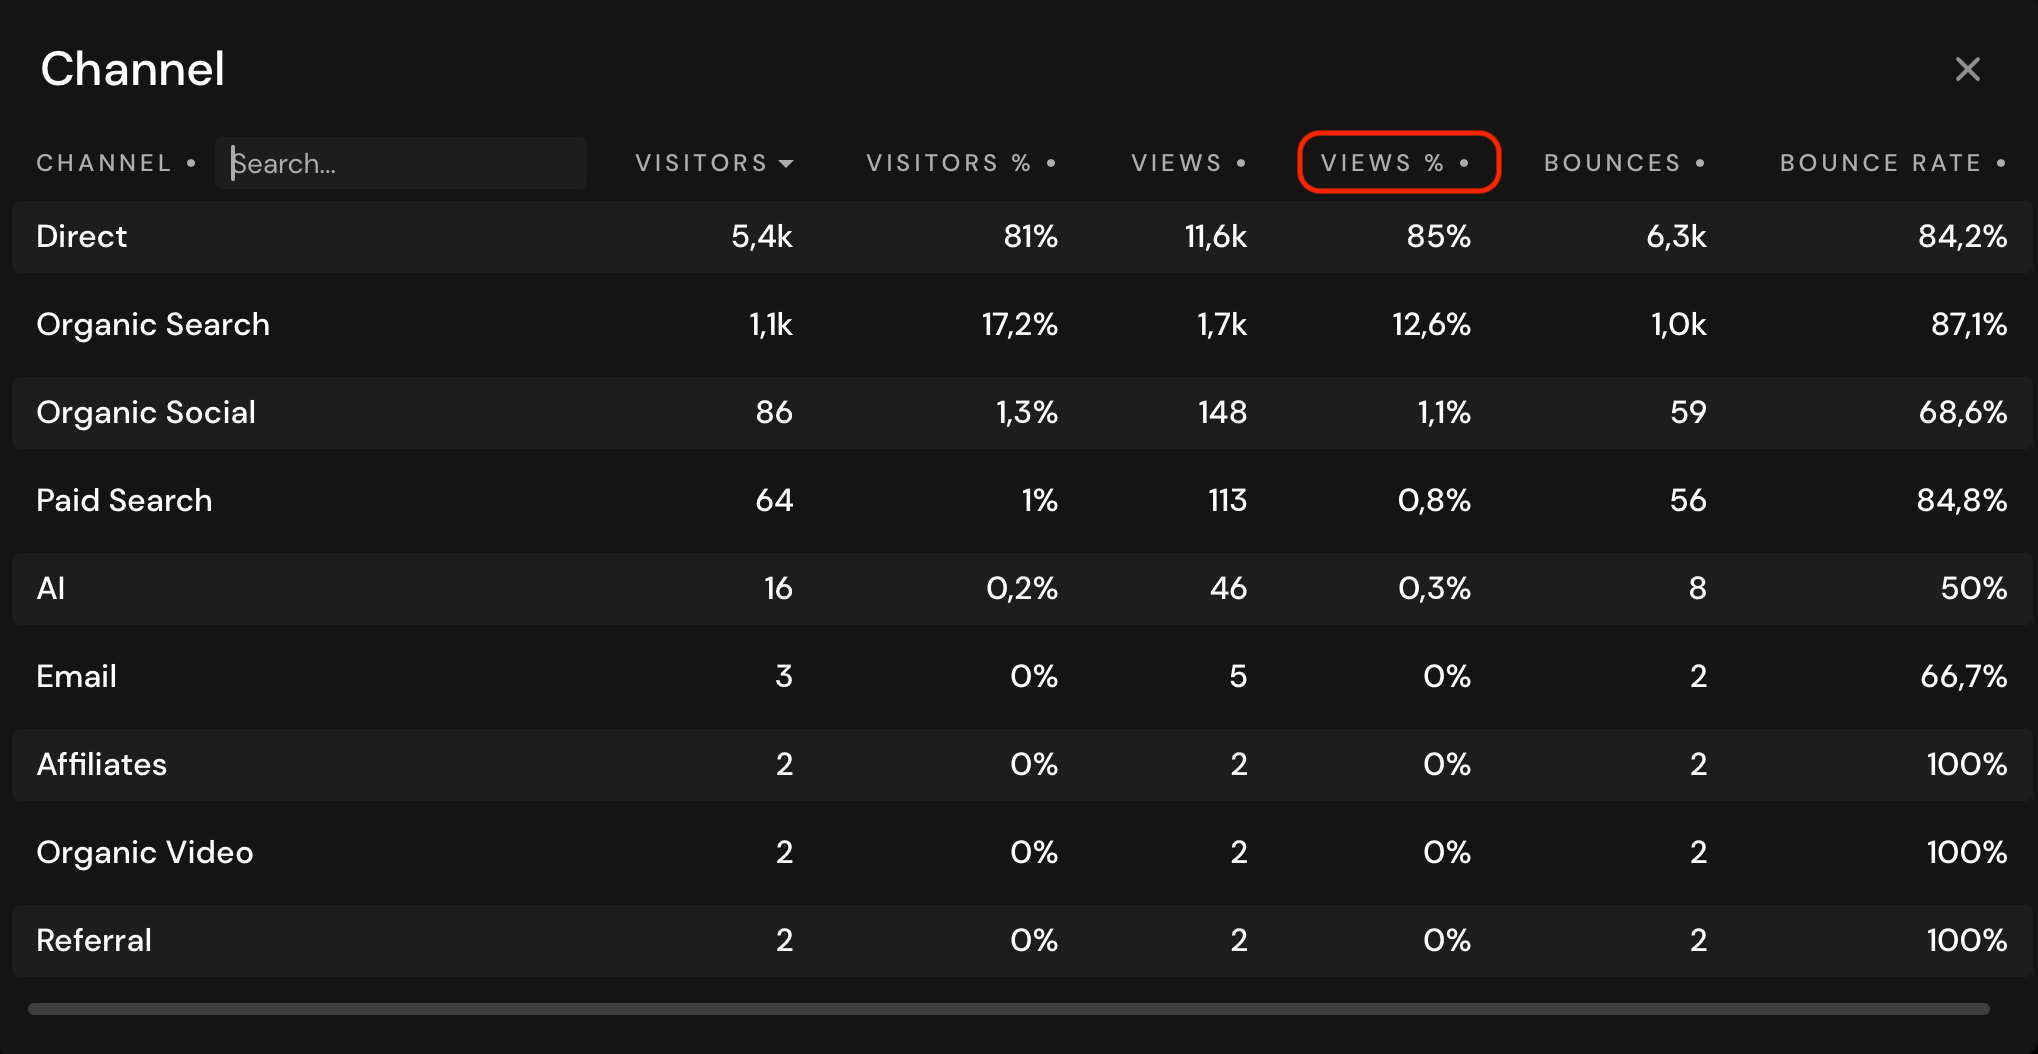The image size is (2038, 1054).
Task: Open the Paid Search channel row
Action: coord(124,501)
